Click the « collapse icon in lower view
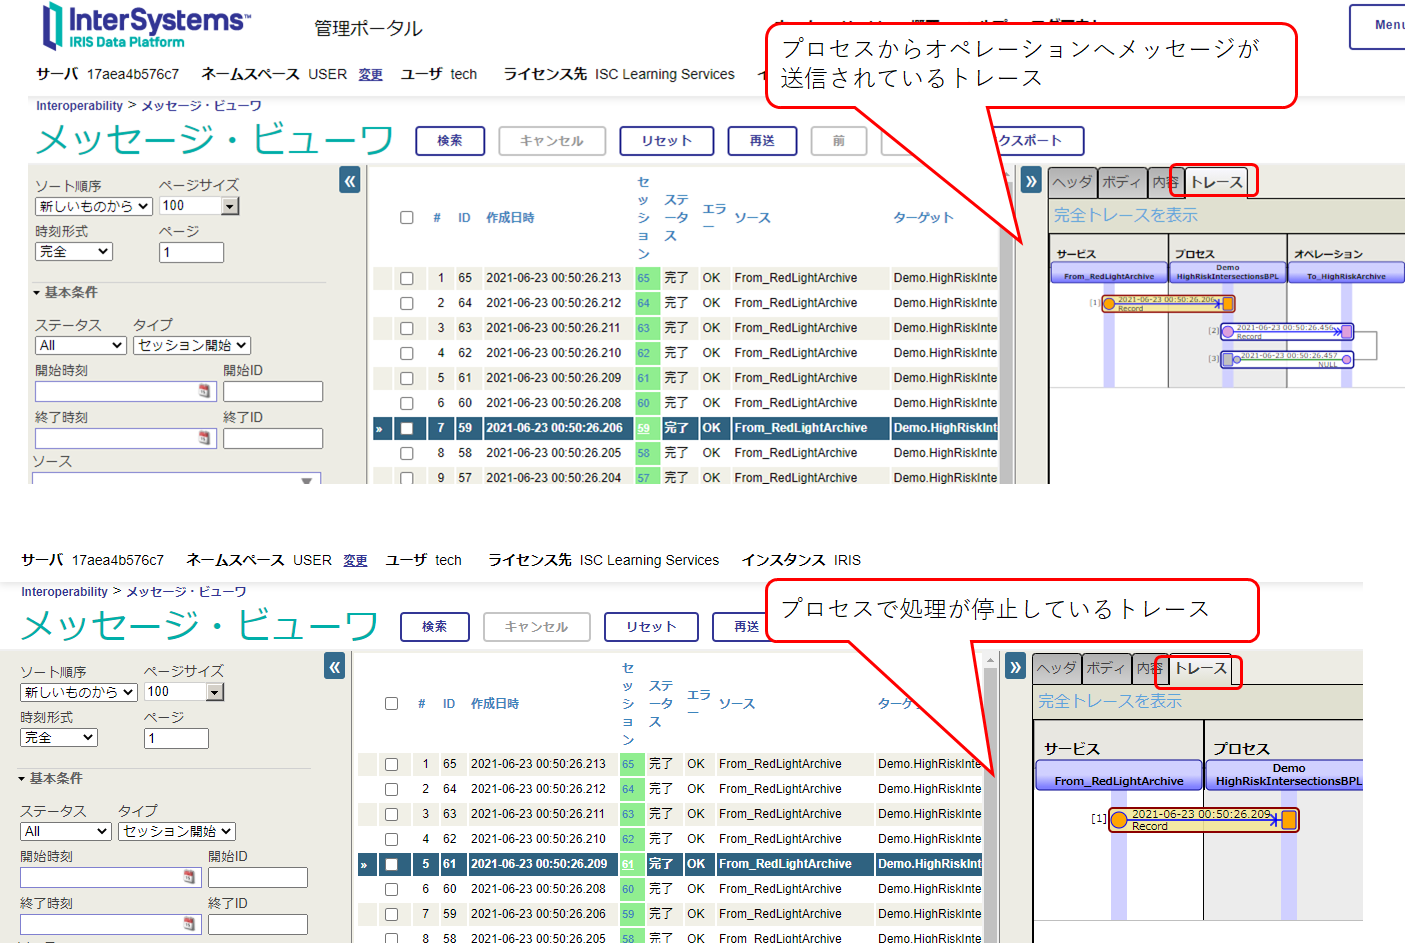This screenshot has width=1405, height=943. pyautogui.click(x=334, y=667)
